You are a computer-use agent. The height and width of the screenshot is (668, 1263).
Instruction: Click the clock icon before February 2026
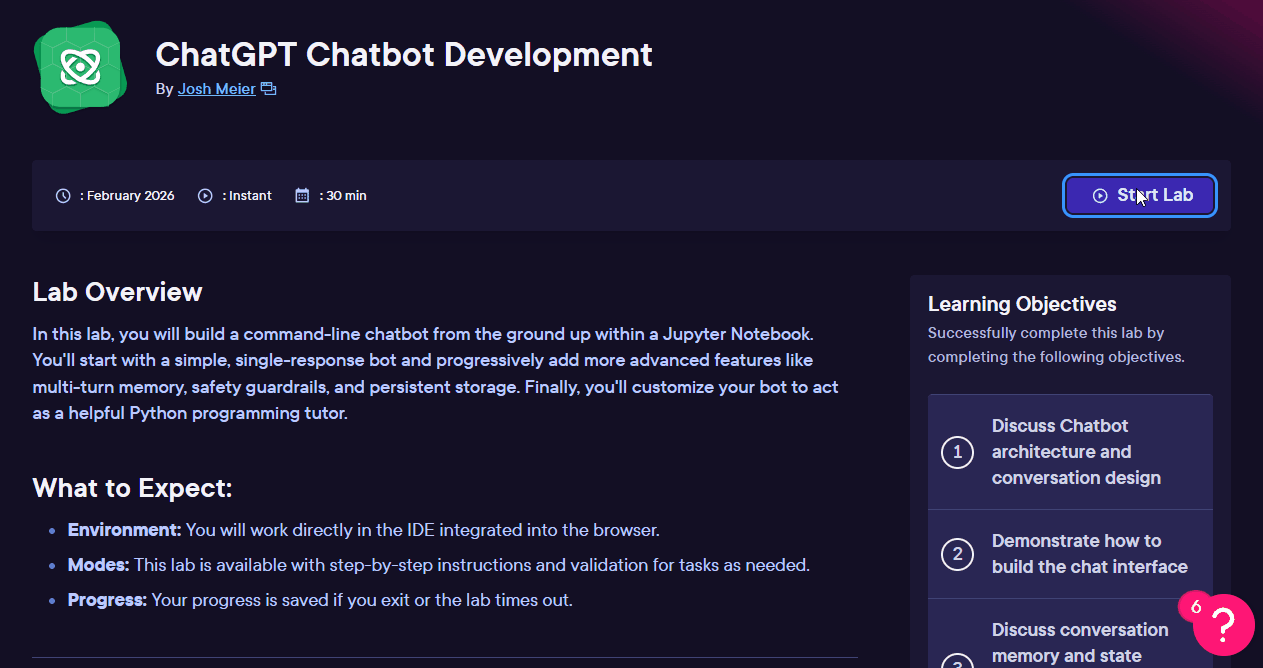point(63,196)
